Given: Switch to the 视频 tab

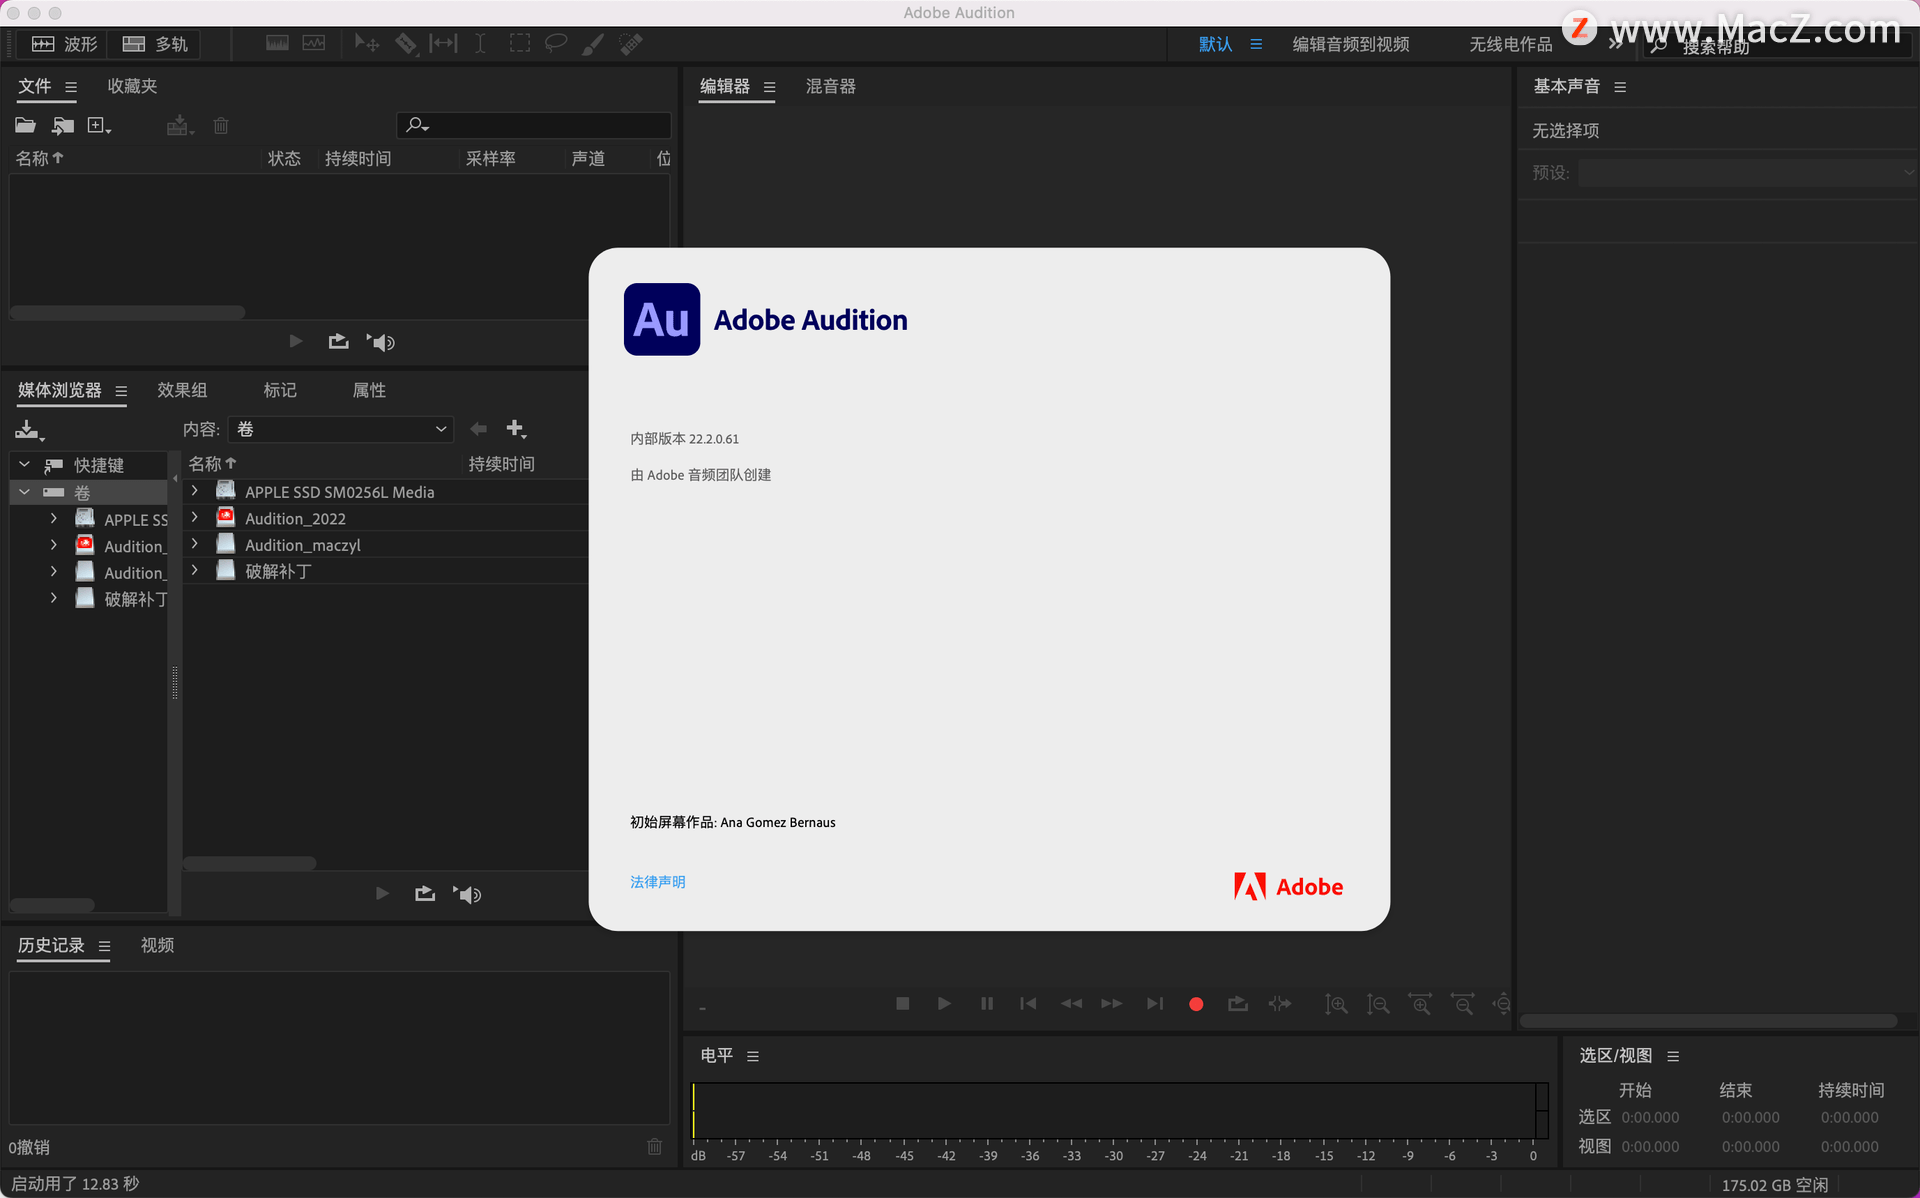Looking at the screenshot, I should [157, 945].
